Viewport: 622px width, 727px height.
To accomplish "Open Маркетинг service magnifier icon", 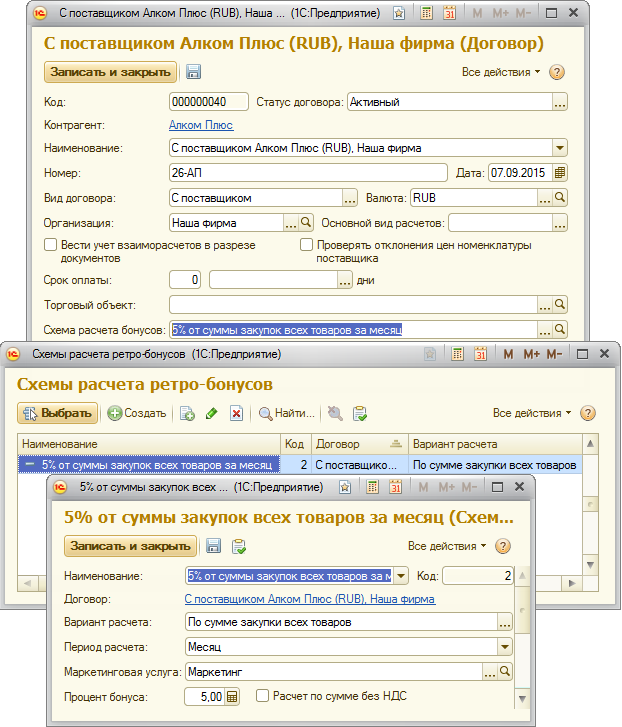I will point(505,671).
